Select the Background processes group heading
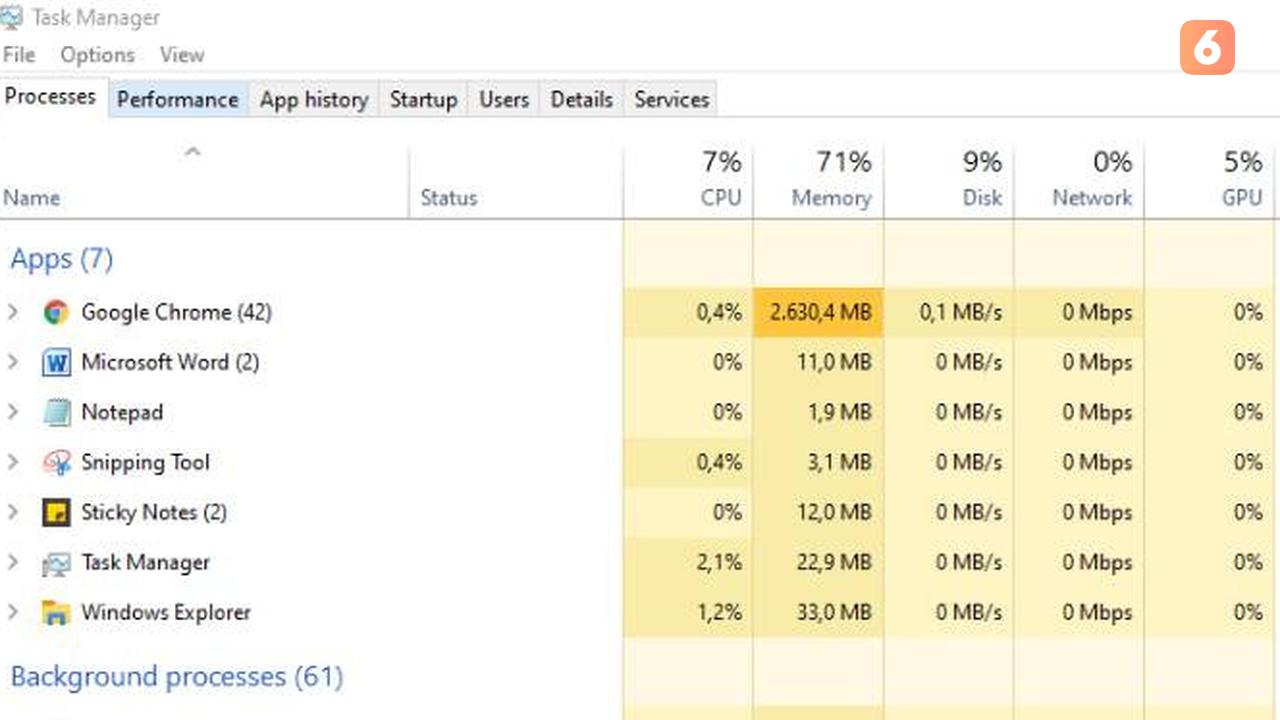The height and width of the screenshot is (720, 1280). pos(176,677)
